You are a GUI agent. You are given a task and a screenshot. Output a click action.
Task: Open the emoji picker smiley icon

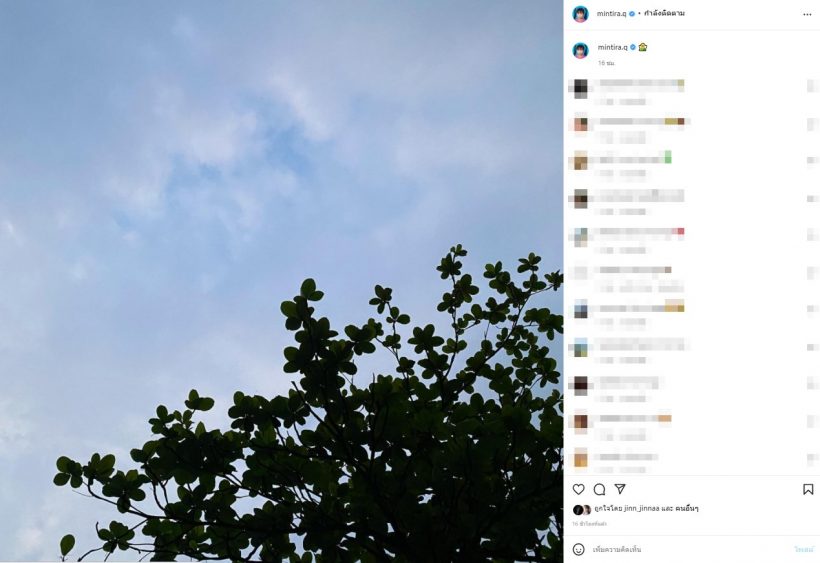click(x=578, y=549)
